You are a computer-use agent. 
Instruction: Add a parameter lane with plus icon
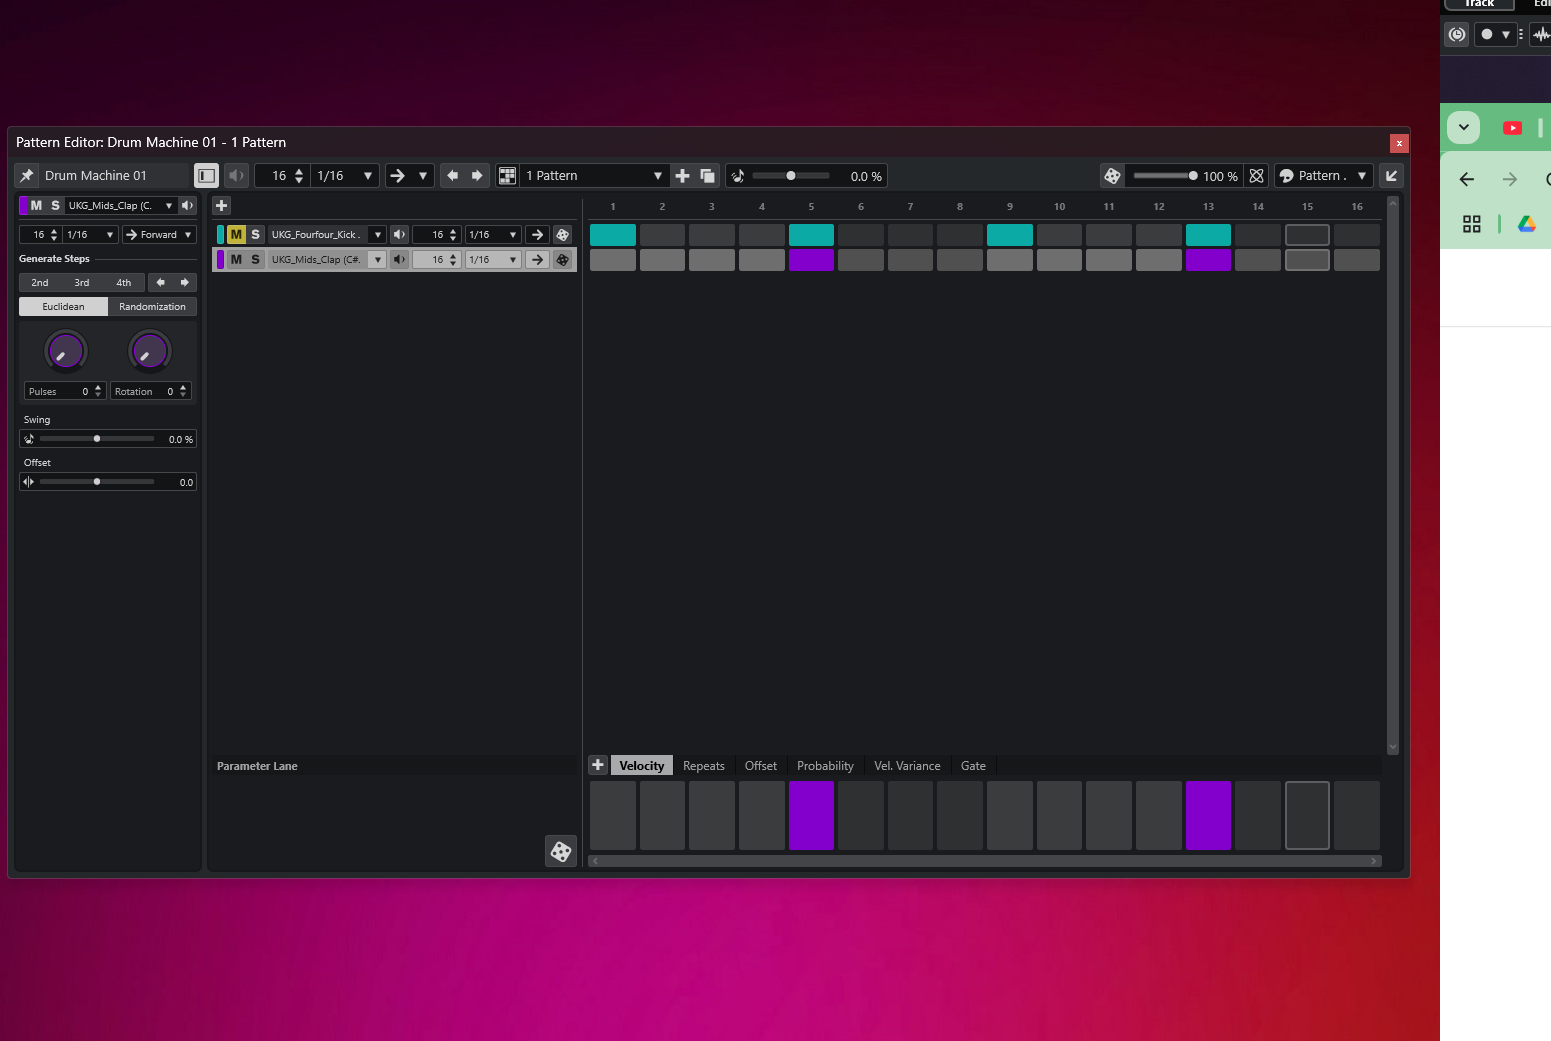pos(598,765)
